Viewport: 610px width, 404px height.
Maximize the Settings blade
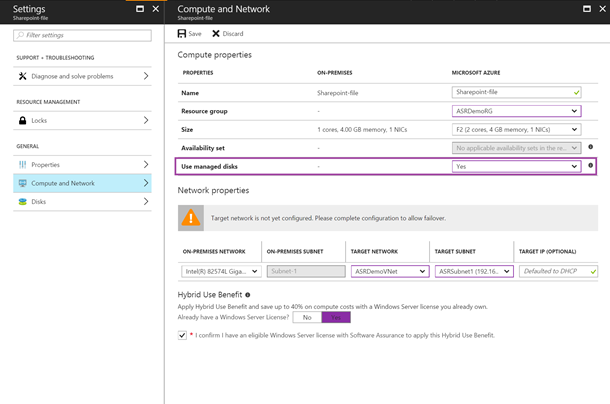[x=140, y=9]
